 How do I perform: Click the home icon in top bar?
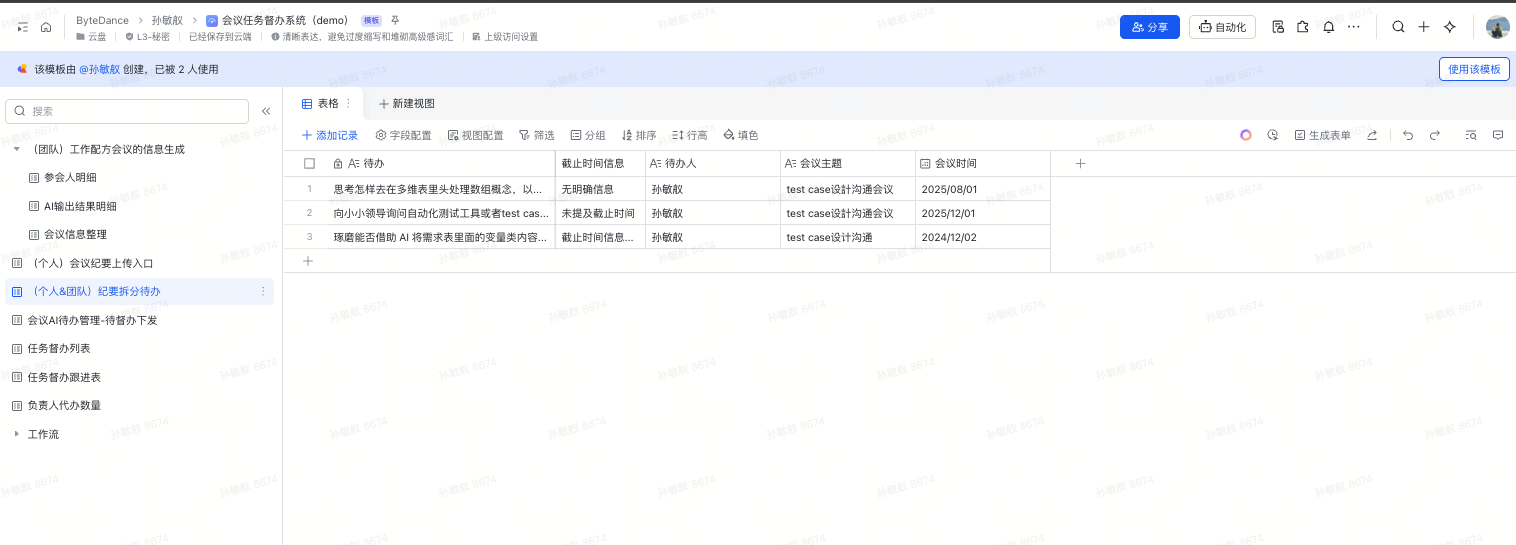click(46, 27)
